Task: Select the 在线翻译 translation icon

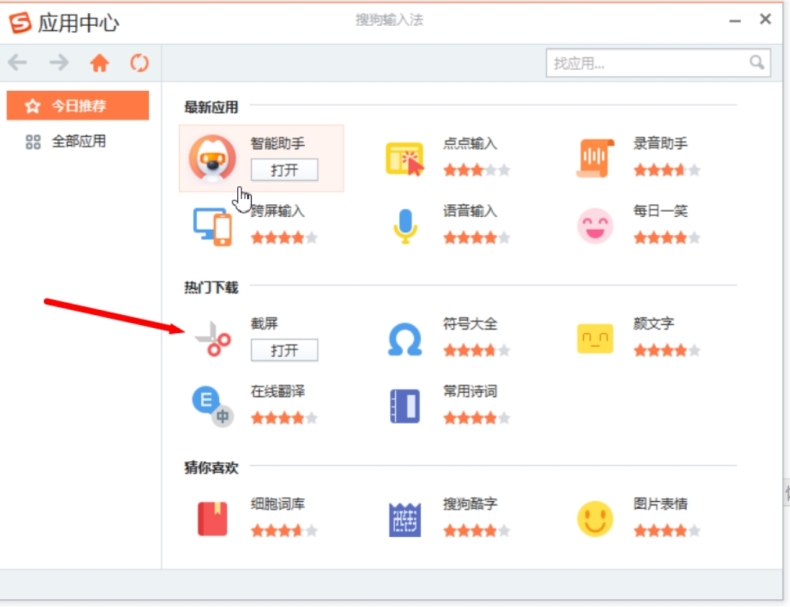Action: [x=212, y=407]
